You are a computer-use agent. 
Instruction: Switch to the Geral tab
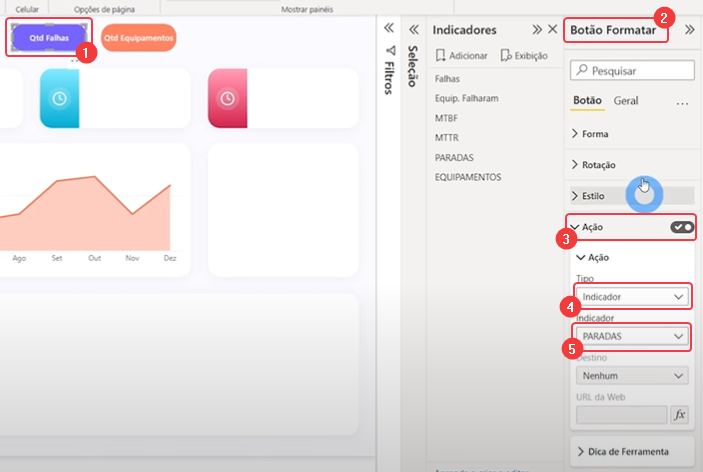626,101
